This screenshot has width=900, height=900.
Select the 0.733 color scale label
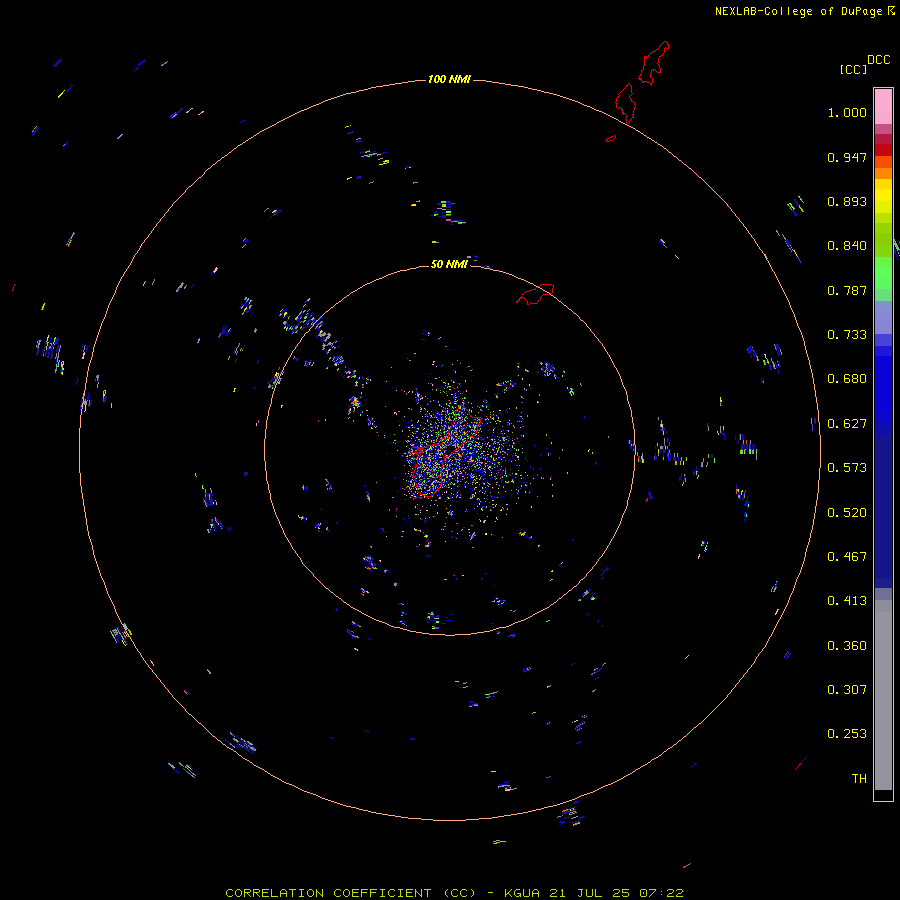coord(847,335)
